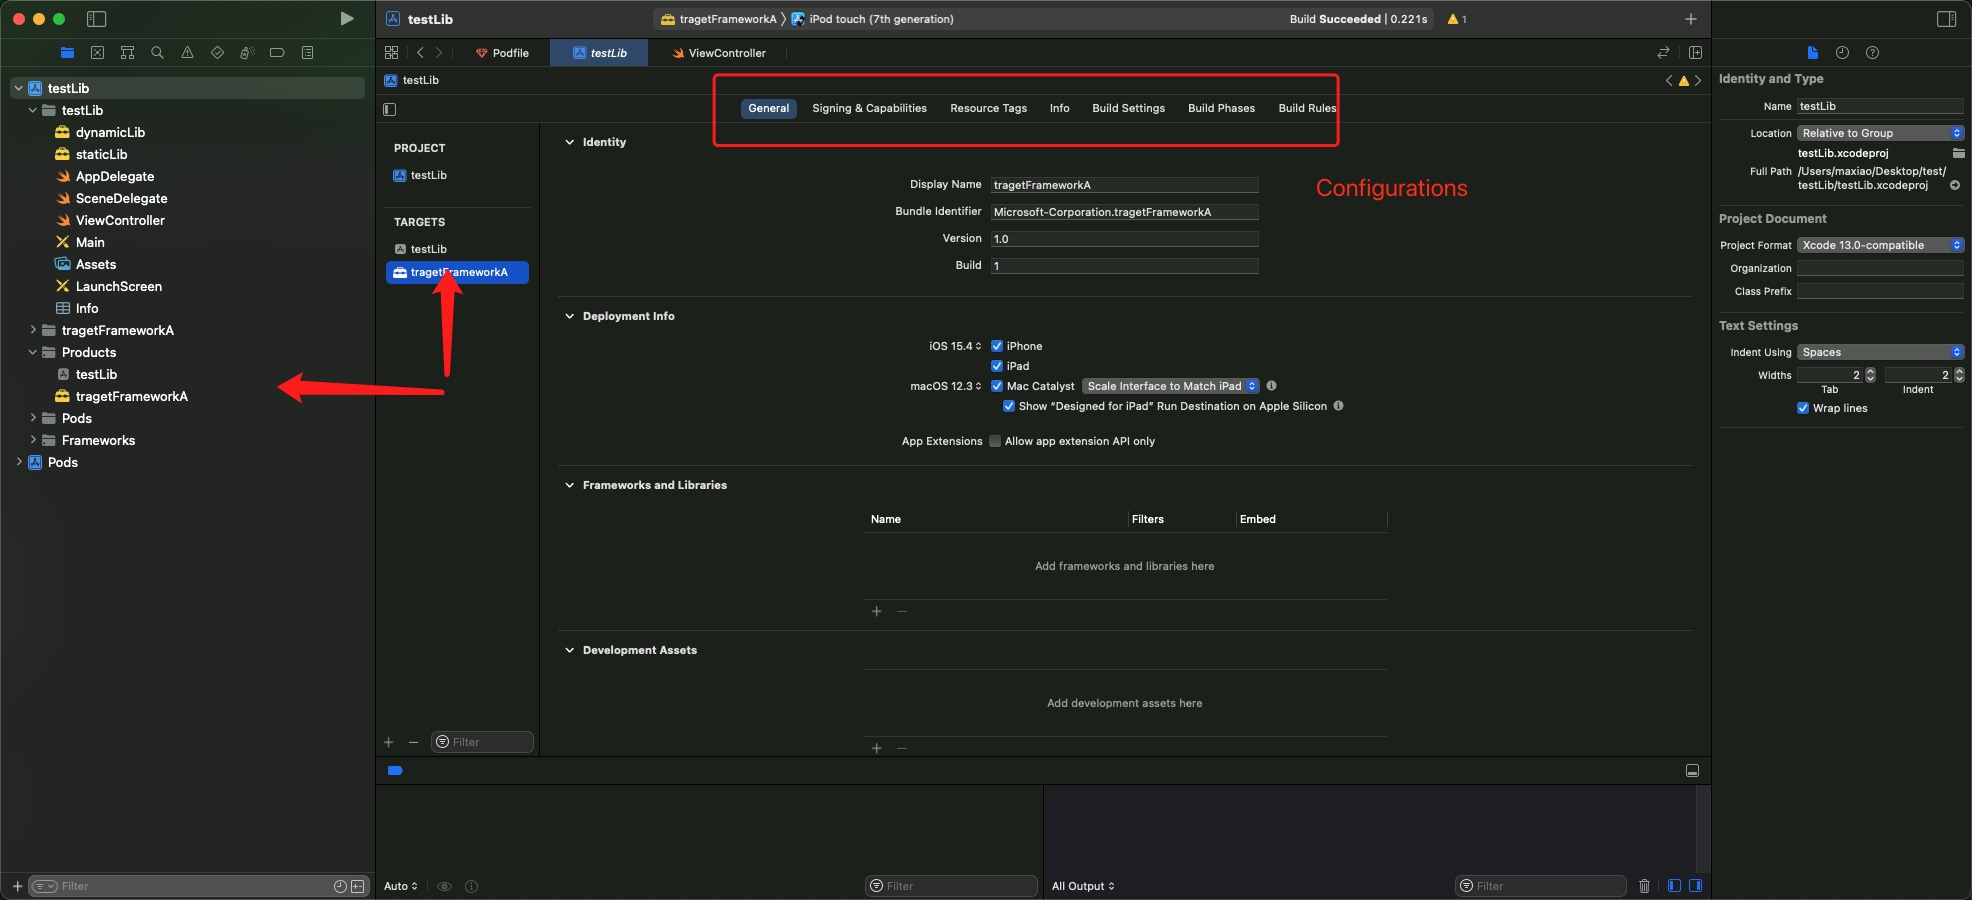Image resolution: width=1972 pixels, height=900 pixels.
Task: Expand the tragetFrameworkA folder in navigator
Action: 33,330
